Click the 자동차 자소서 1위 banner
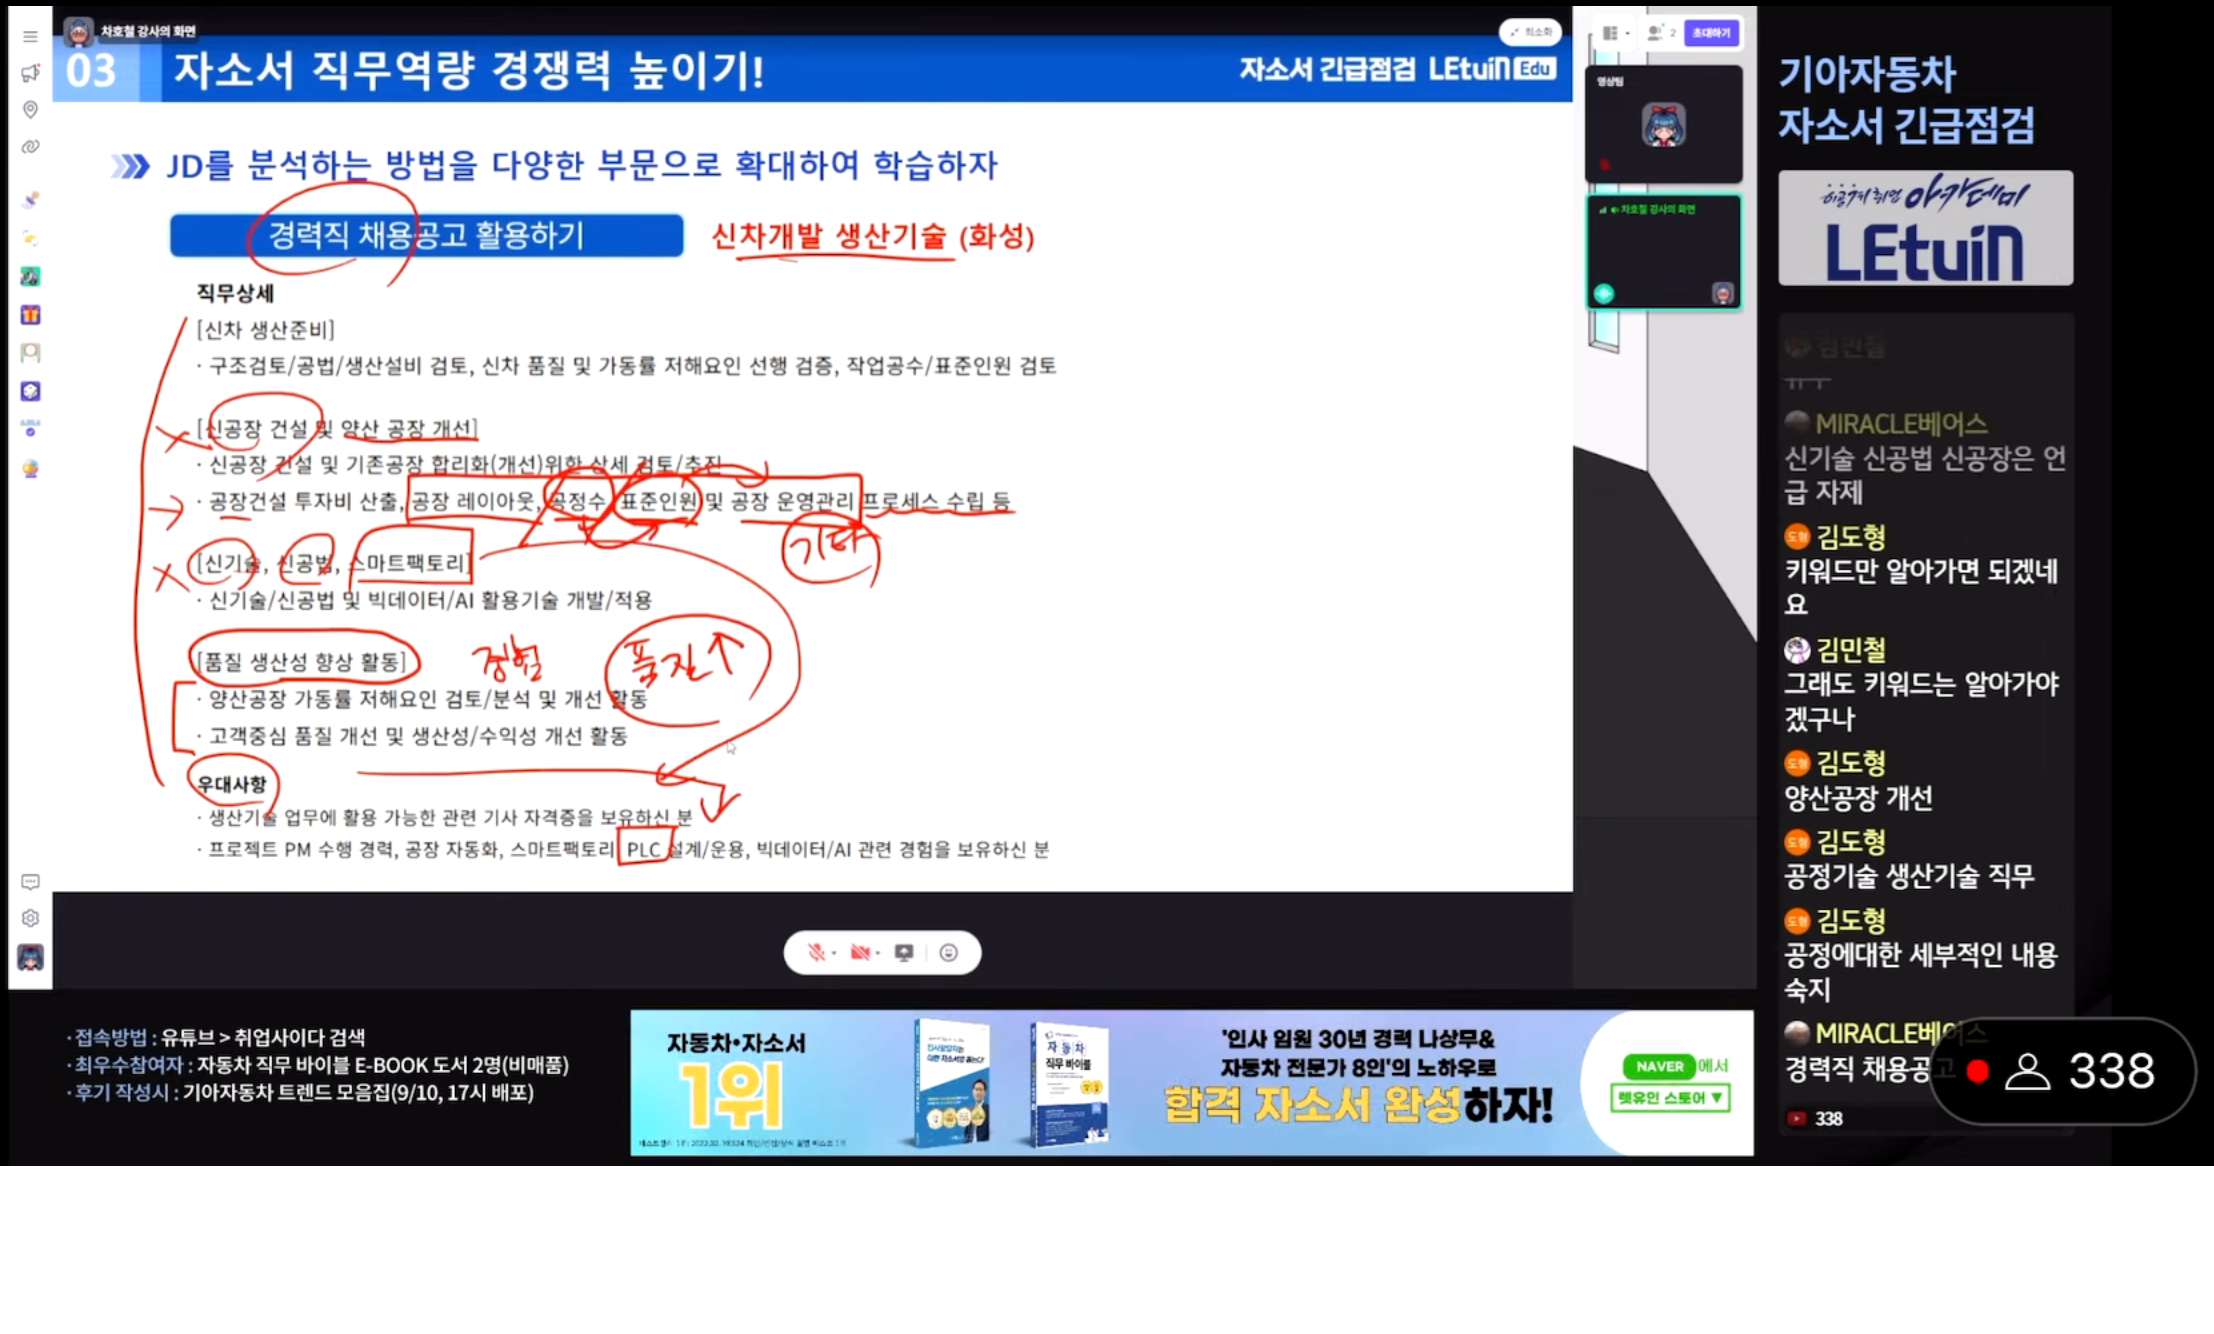This screenshot has height=1334, width=2214. [1192, 1083]
